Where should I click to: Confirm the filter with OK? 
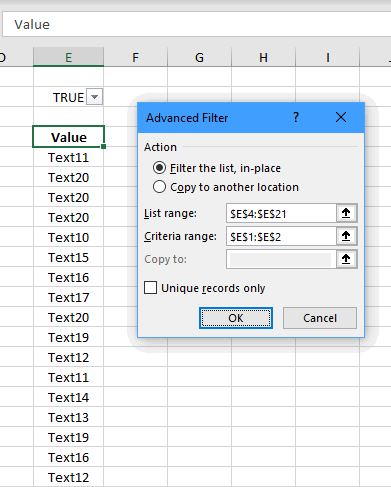coord(236,318)
